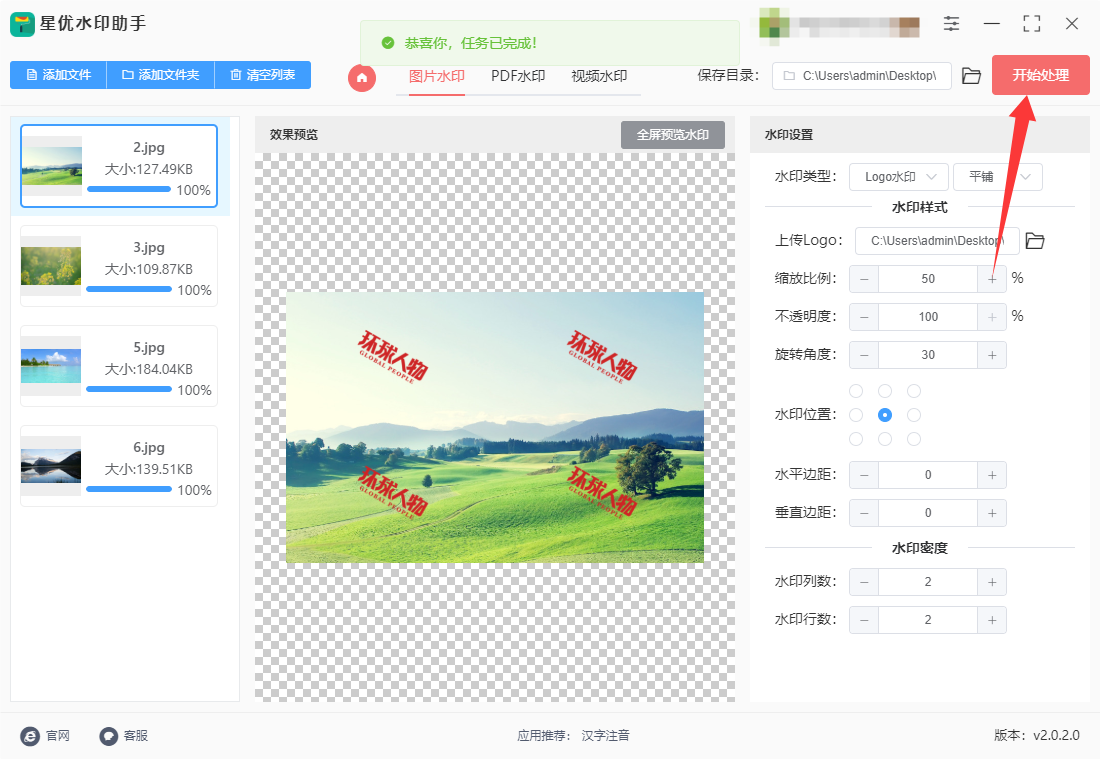Click progress bar of 6.jpg
This screenshot has width=1100, height=760.
[x=129, y=489]
